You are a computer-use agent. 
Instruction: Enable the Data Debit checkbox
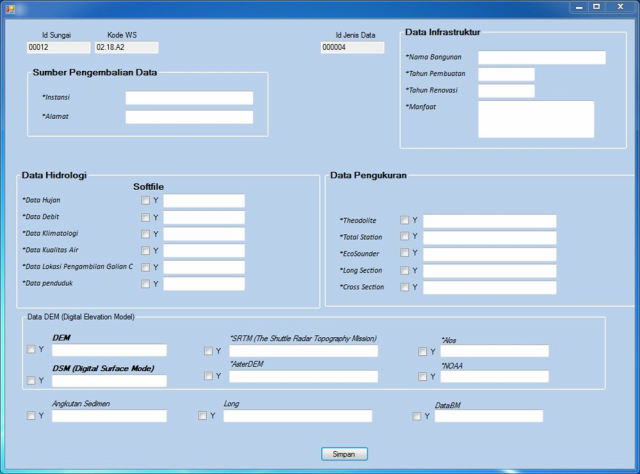(x=146, y=218)
